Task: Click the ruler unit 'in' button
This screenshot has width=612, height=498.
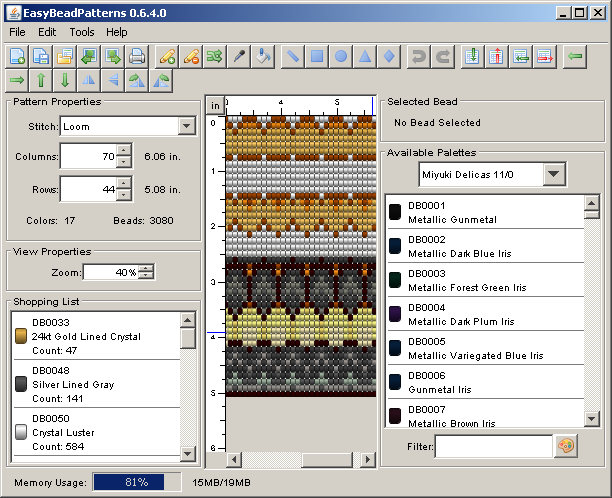Action: [215, 105]
